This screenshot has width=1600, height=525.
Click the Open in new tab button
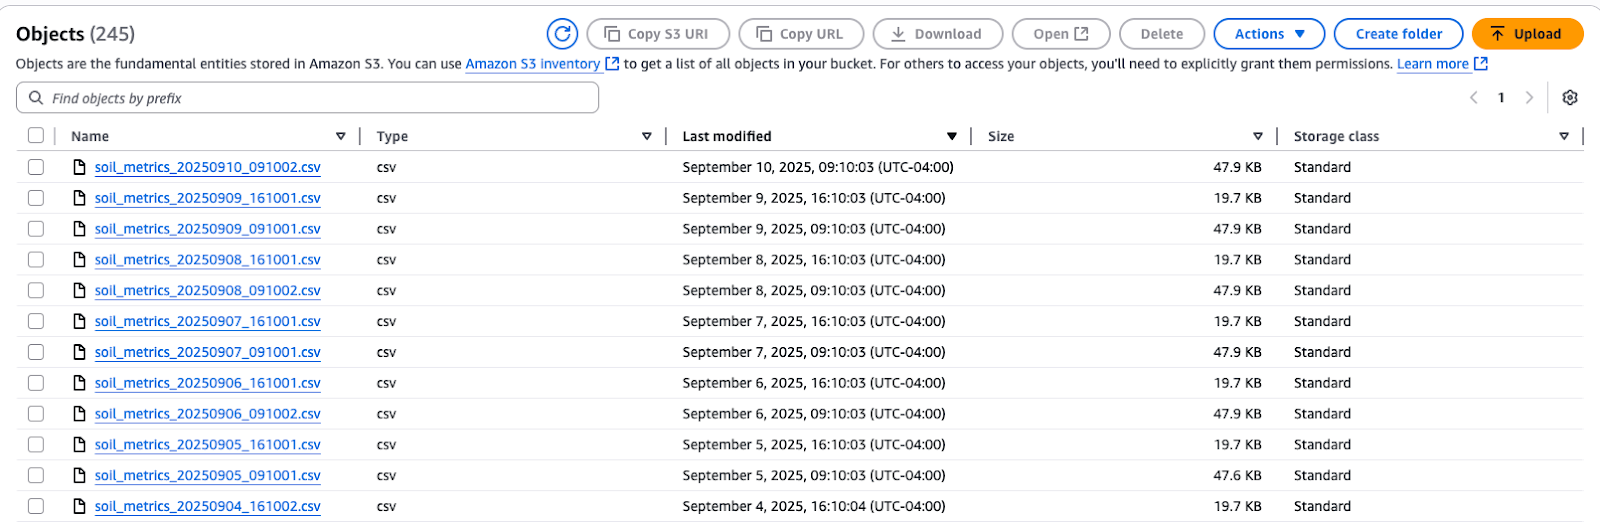[1061, 34]
